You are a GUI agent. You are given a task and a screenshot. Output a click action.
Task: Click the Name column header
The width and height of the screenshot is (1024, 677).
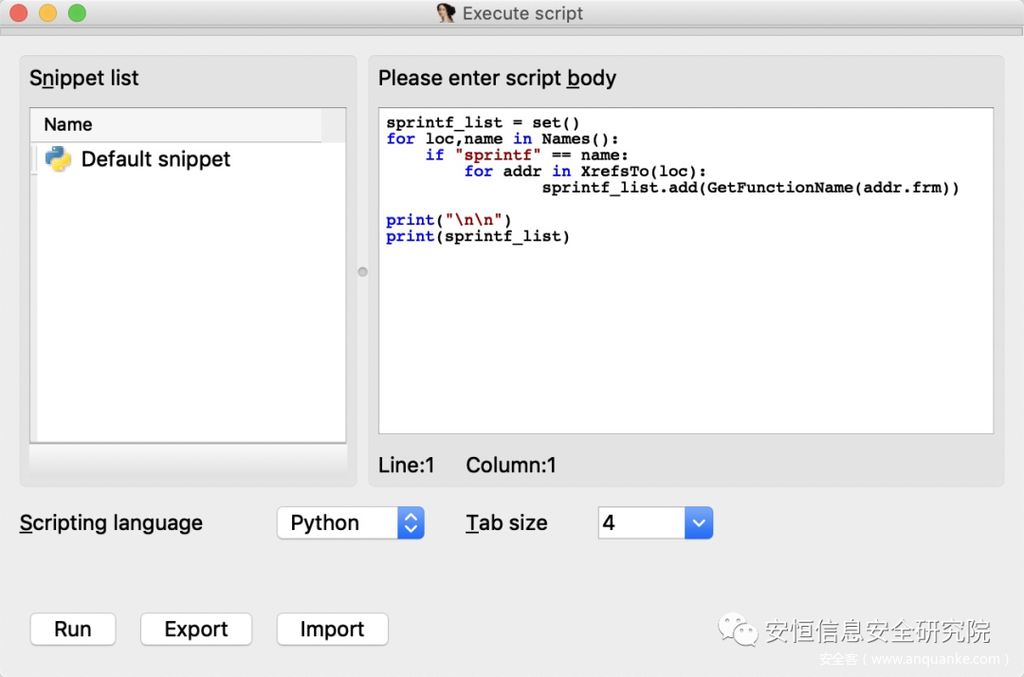(x=68, y=125)
